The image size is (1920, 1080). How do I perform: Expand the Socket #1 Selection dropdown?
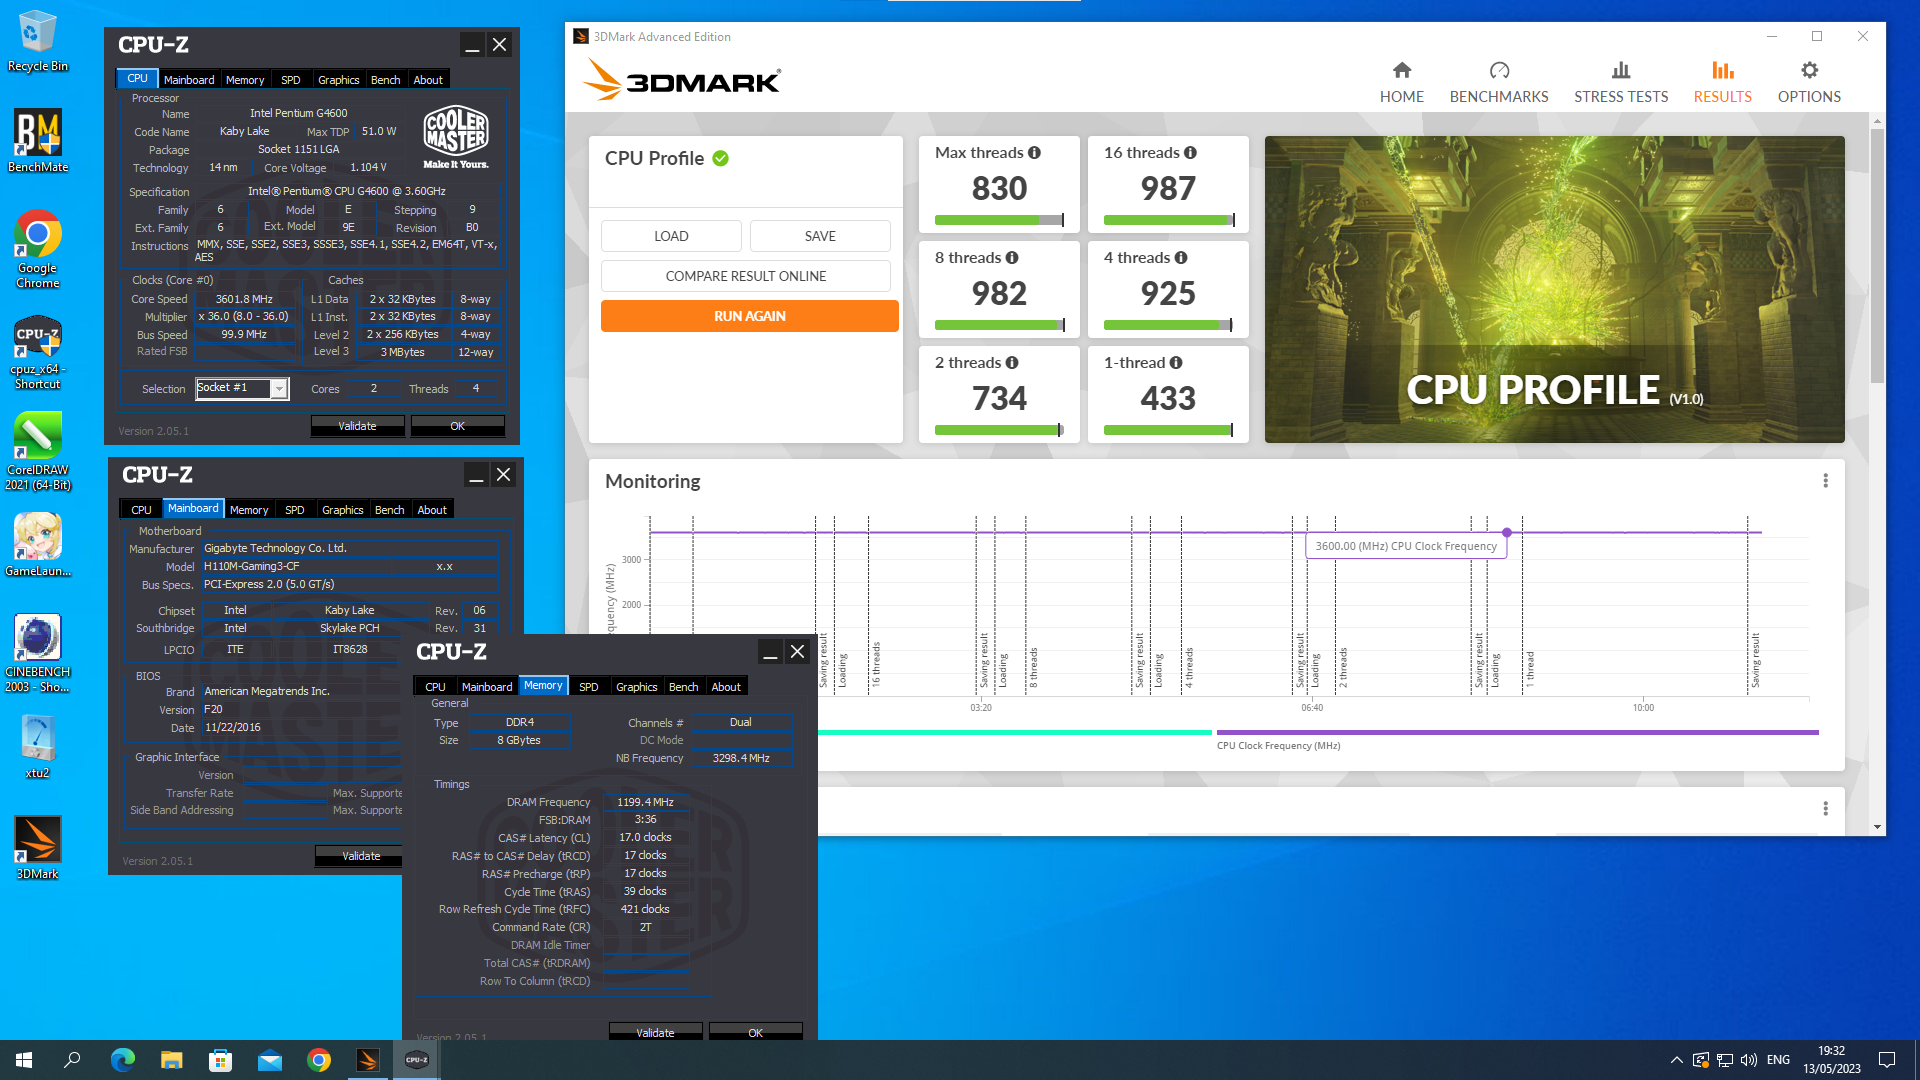pos(279,389)
